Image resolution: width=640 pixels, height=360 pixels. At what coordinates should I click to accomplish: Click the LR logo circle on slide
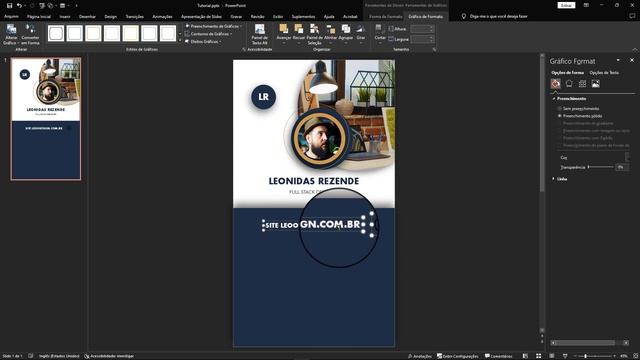tap(263, 97)
